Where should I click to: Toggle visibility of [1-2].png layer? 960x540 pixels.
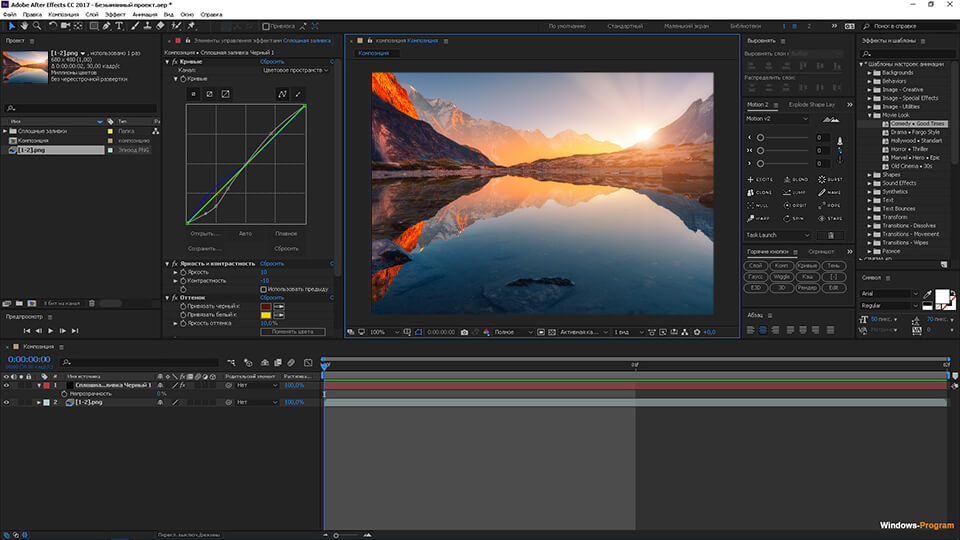tap(7, 402)
